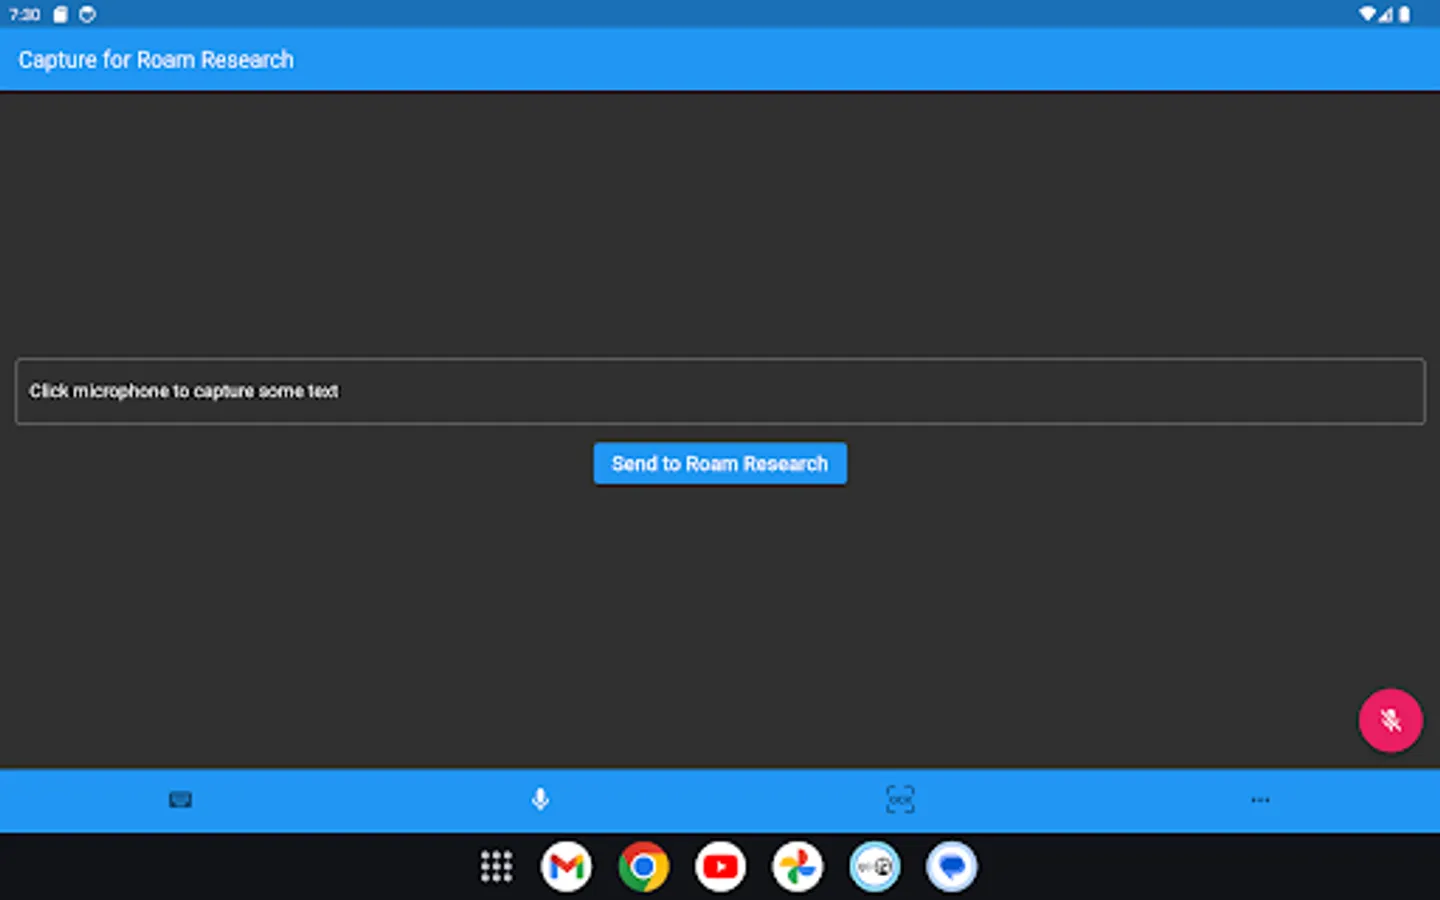
Task: Select the microphone tab in bottom bar
Action: click(540, 800)
